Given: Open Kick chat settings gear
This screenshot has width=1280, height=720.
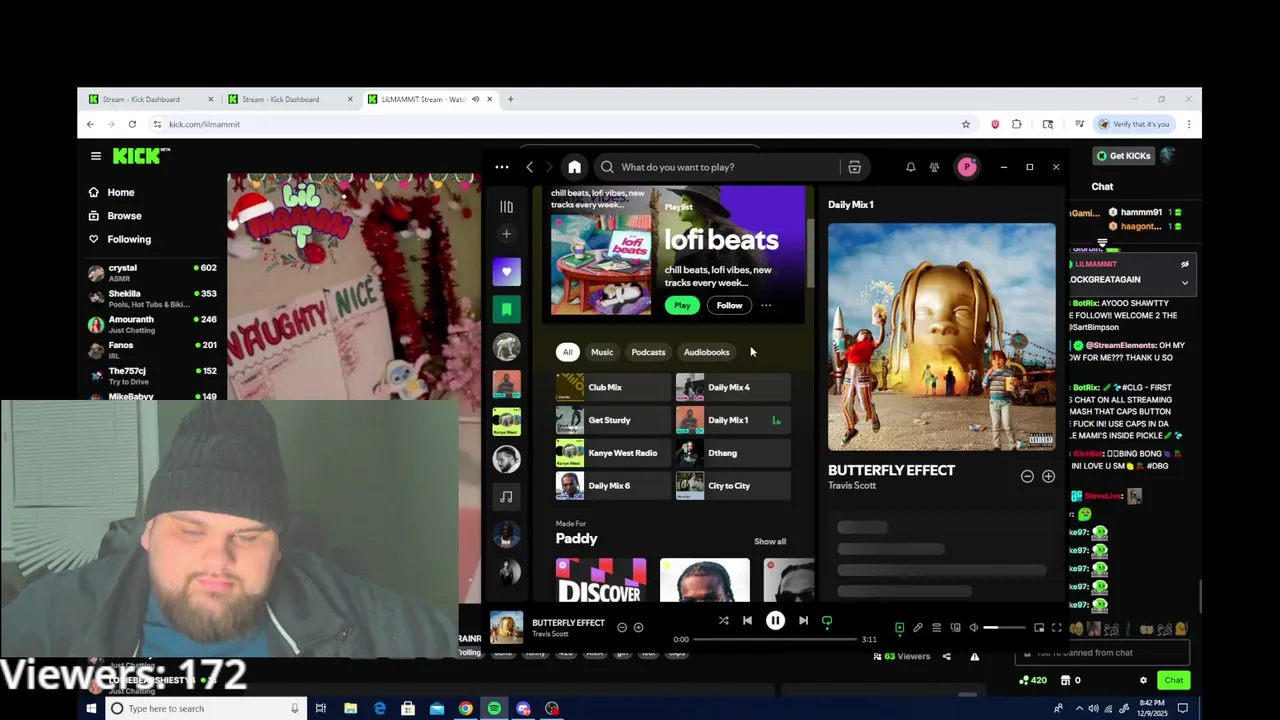Looking at the screenshot, I should (x=1143, y=680).
